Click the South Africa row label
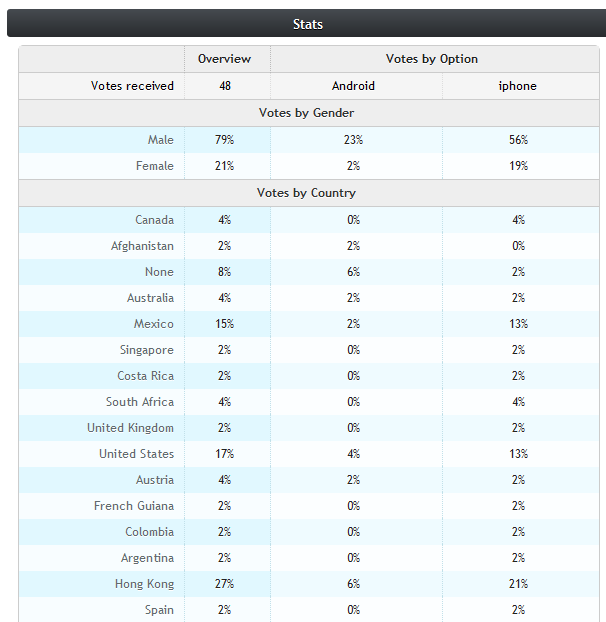This screenshot has height=622, width=606. pyautogui.click(x=140, y=402)
